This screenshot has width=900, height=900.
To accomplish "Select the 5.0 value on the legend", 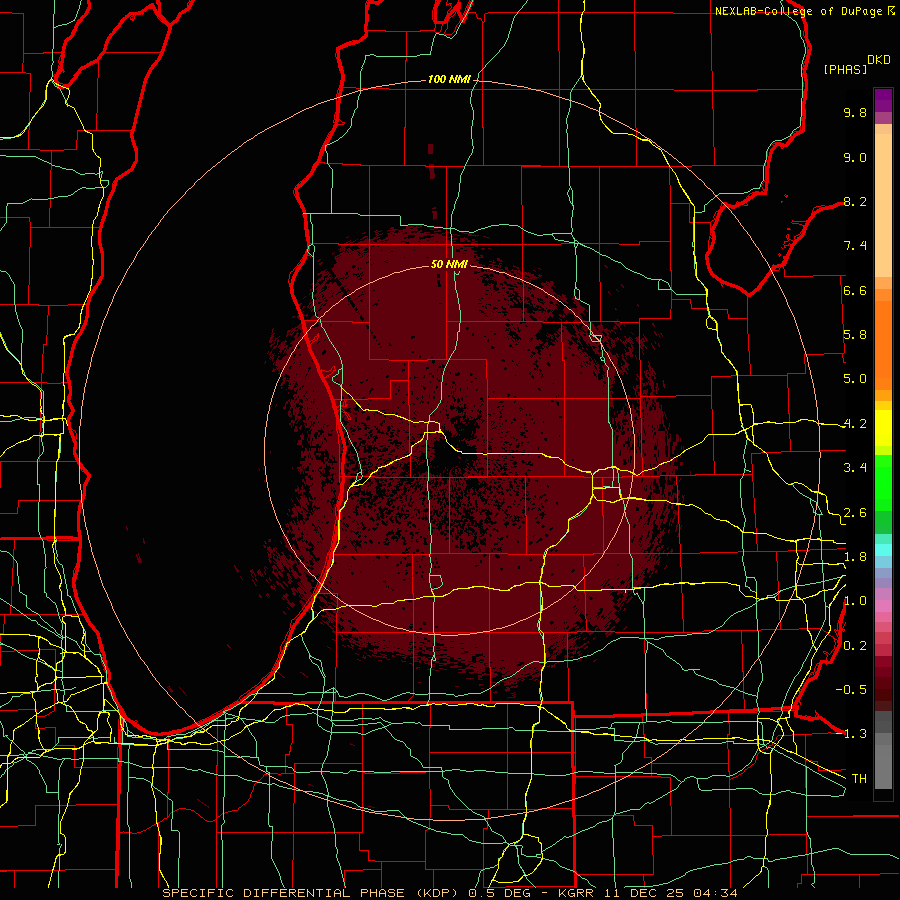I will click(855, 379).
